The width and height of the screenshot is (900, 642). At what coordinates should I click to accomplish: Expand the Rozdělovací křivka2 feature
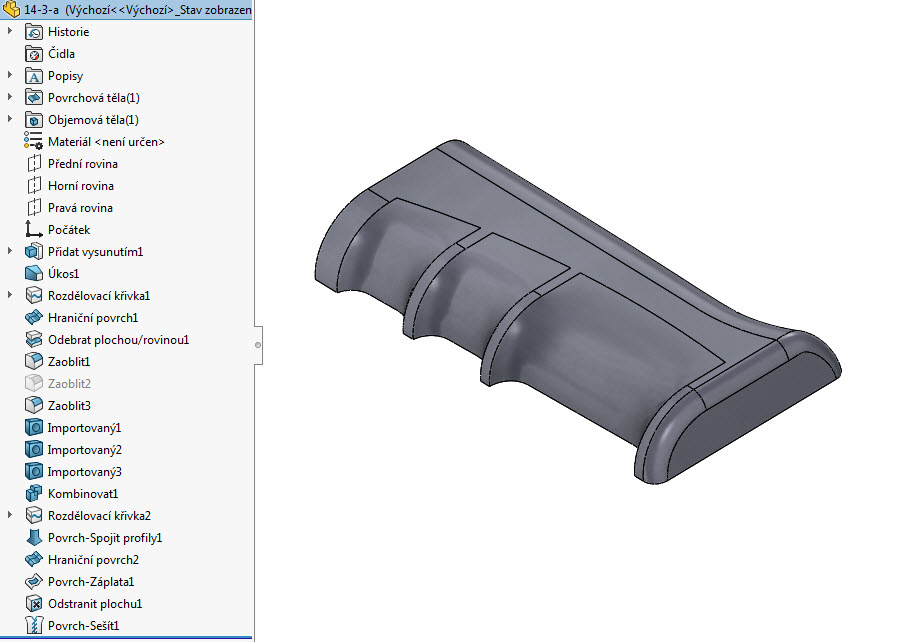[x=9, y=515]
